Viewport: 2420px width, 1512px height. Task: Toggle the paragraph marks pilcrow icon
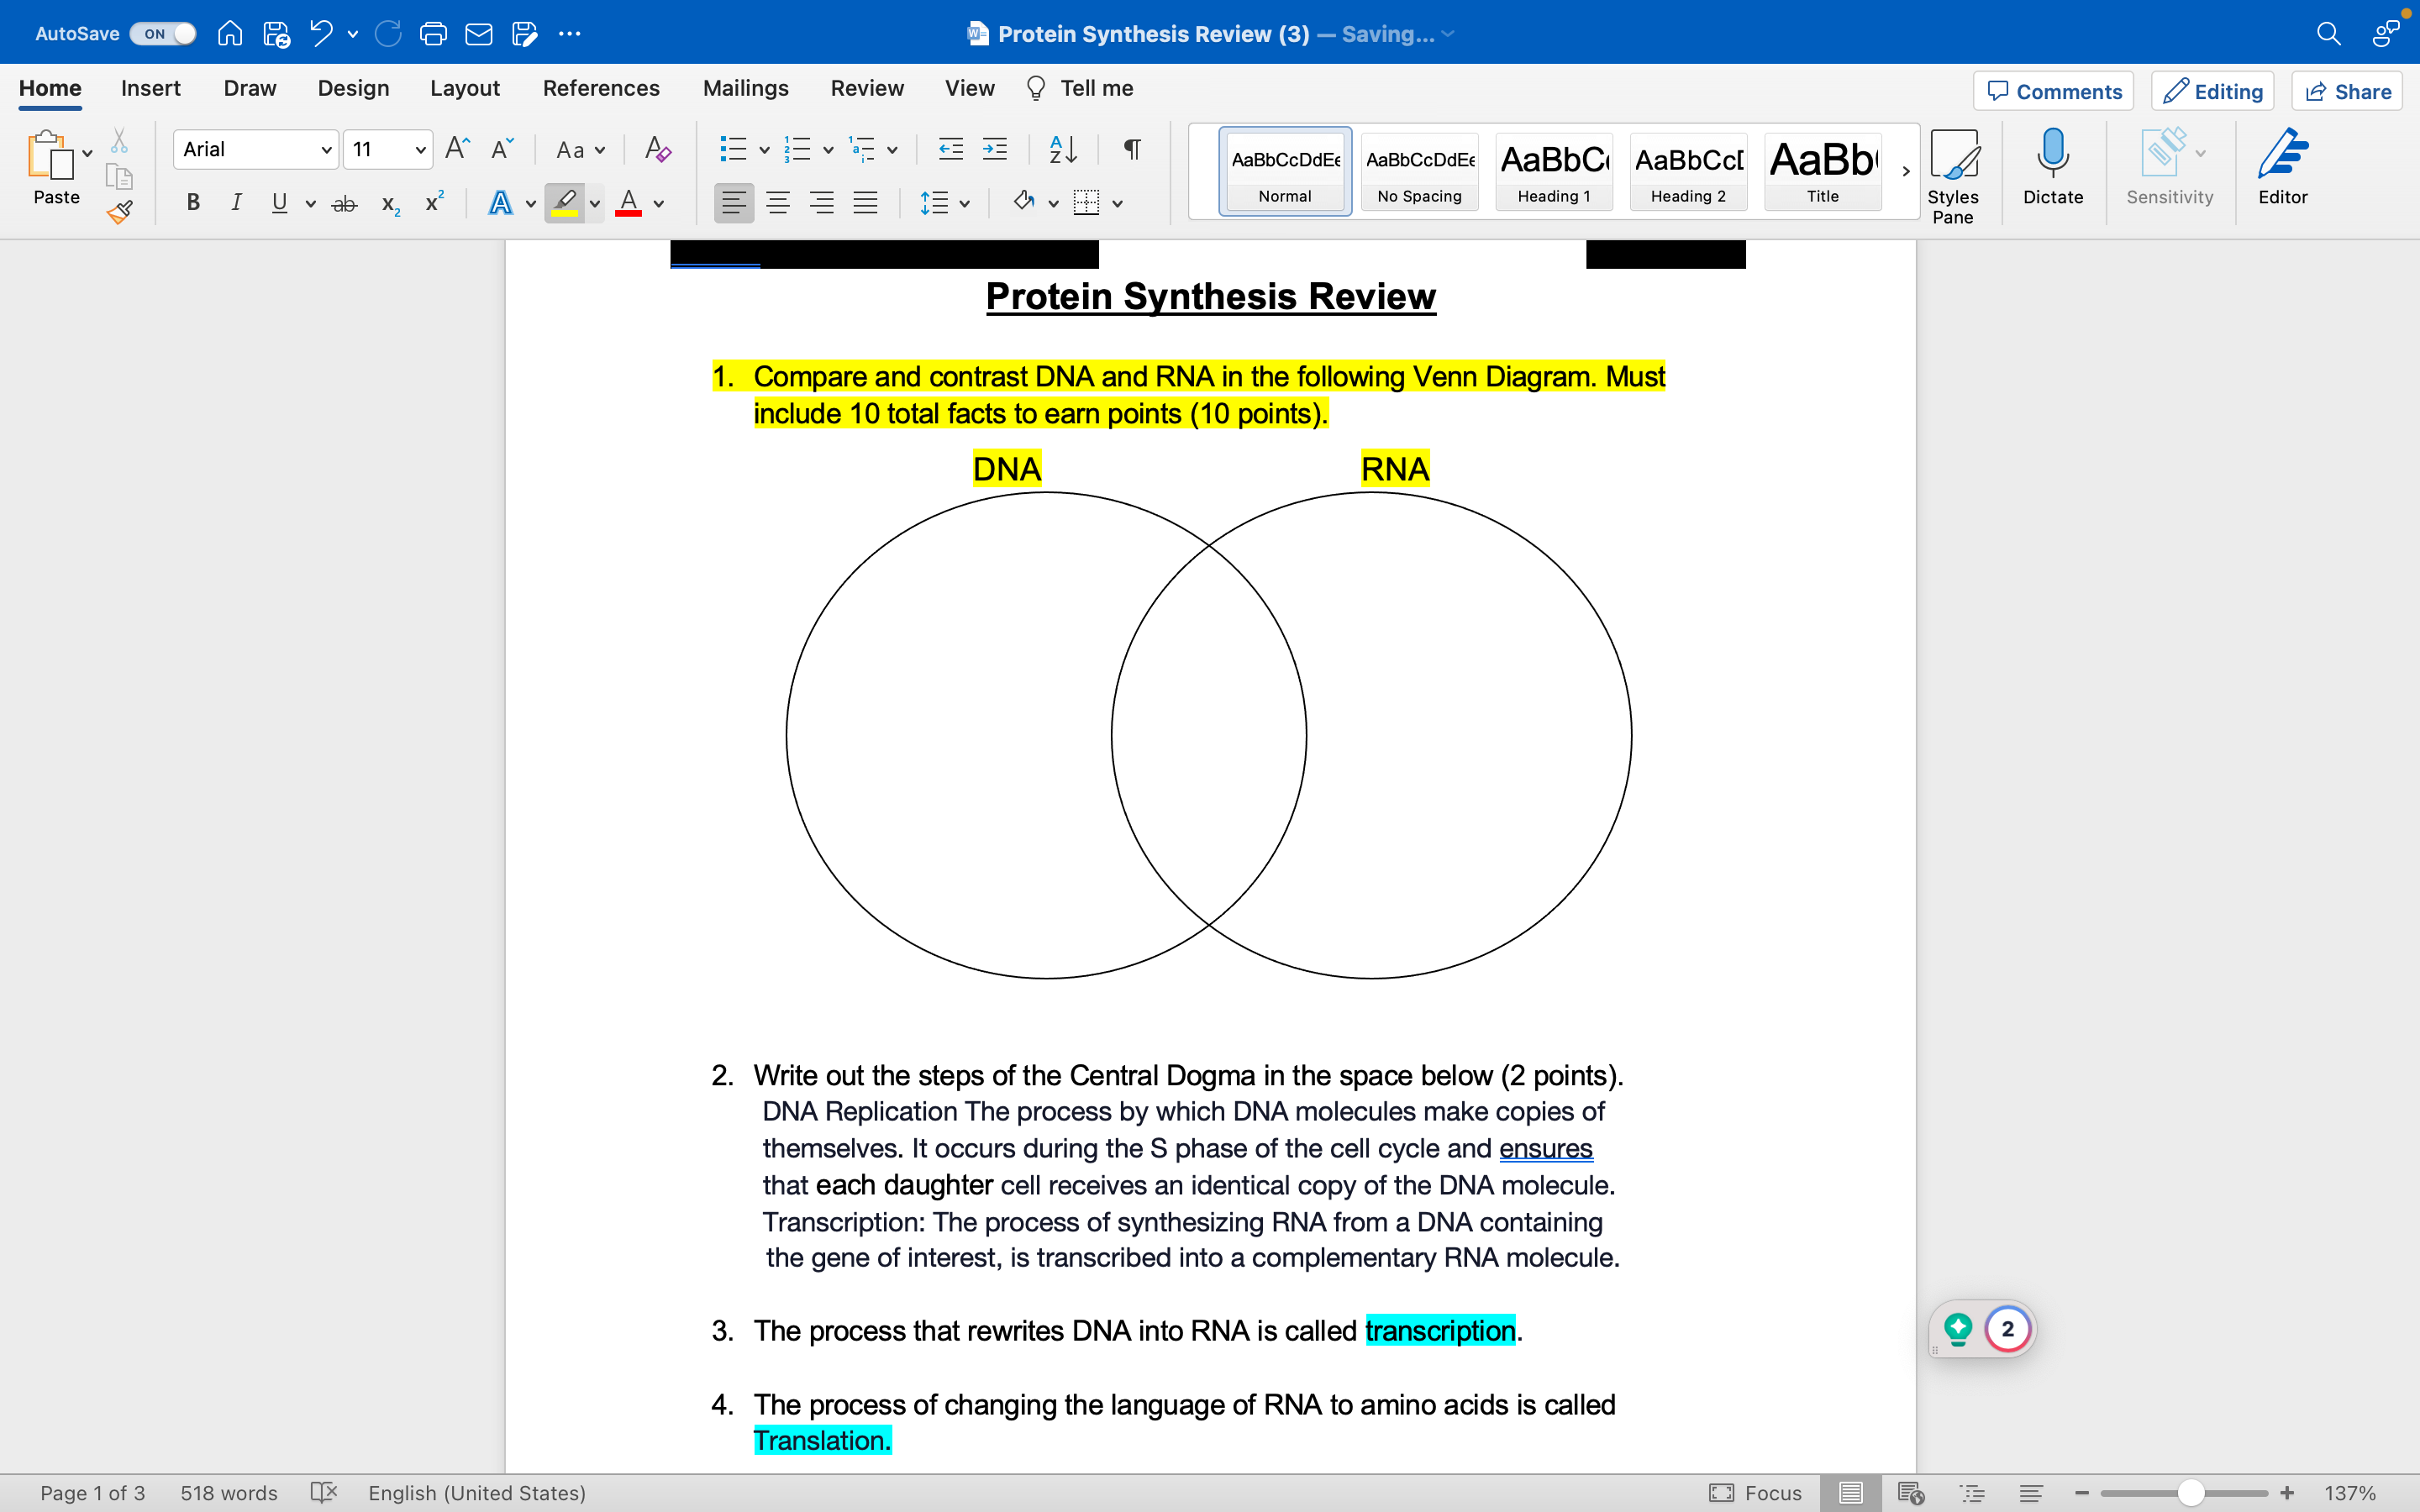coord(1132,150)
